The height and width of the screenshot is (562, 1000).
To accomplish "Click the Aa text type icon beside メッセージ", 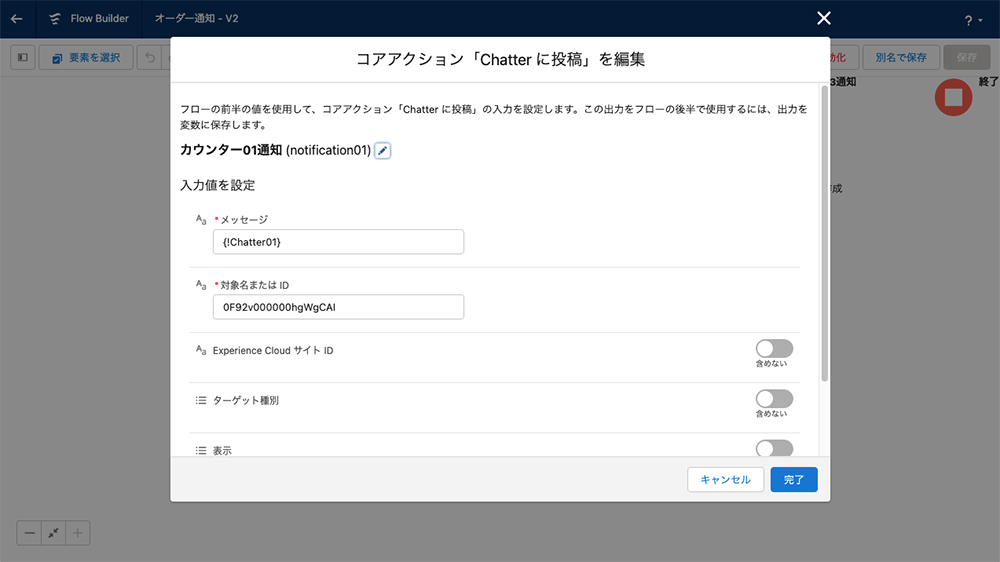I will (x=201, y=220).
